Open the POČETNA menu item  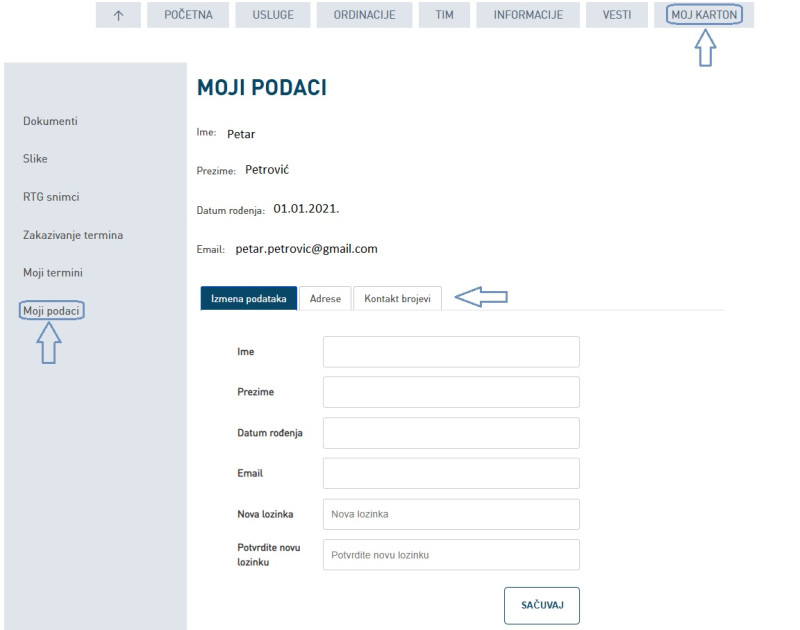pos(189,15)
